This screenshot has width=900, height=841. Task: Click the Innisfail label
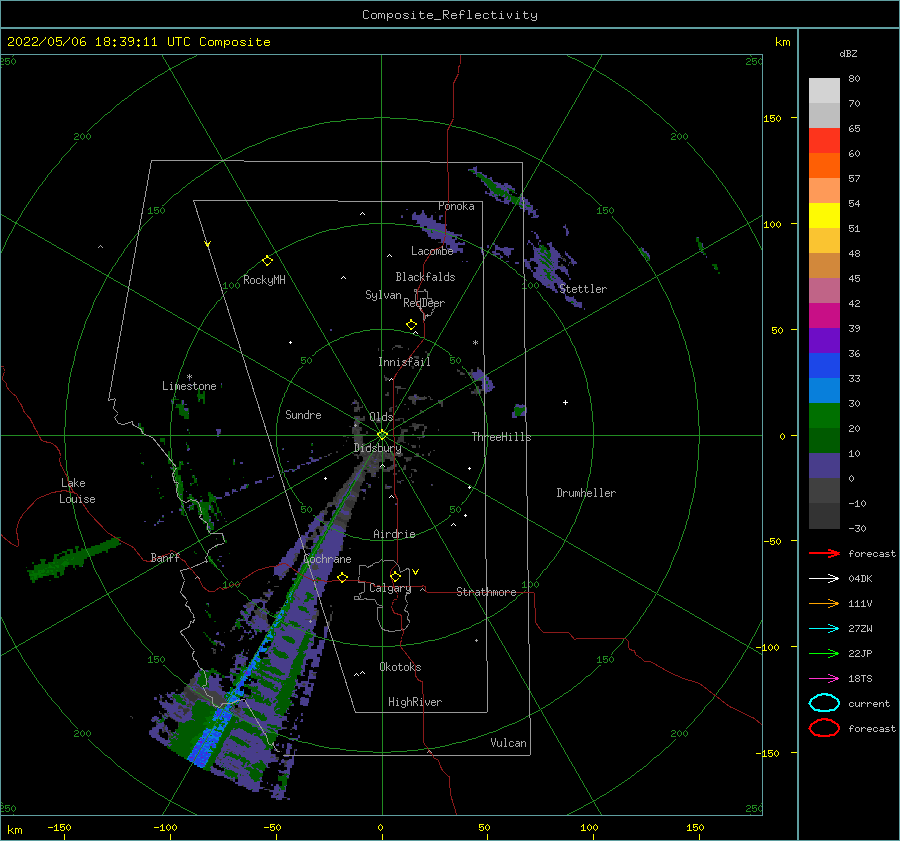tap(404, 362)
